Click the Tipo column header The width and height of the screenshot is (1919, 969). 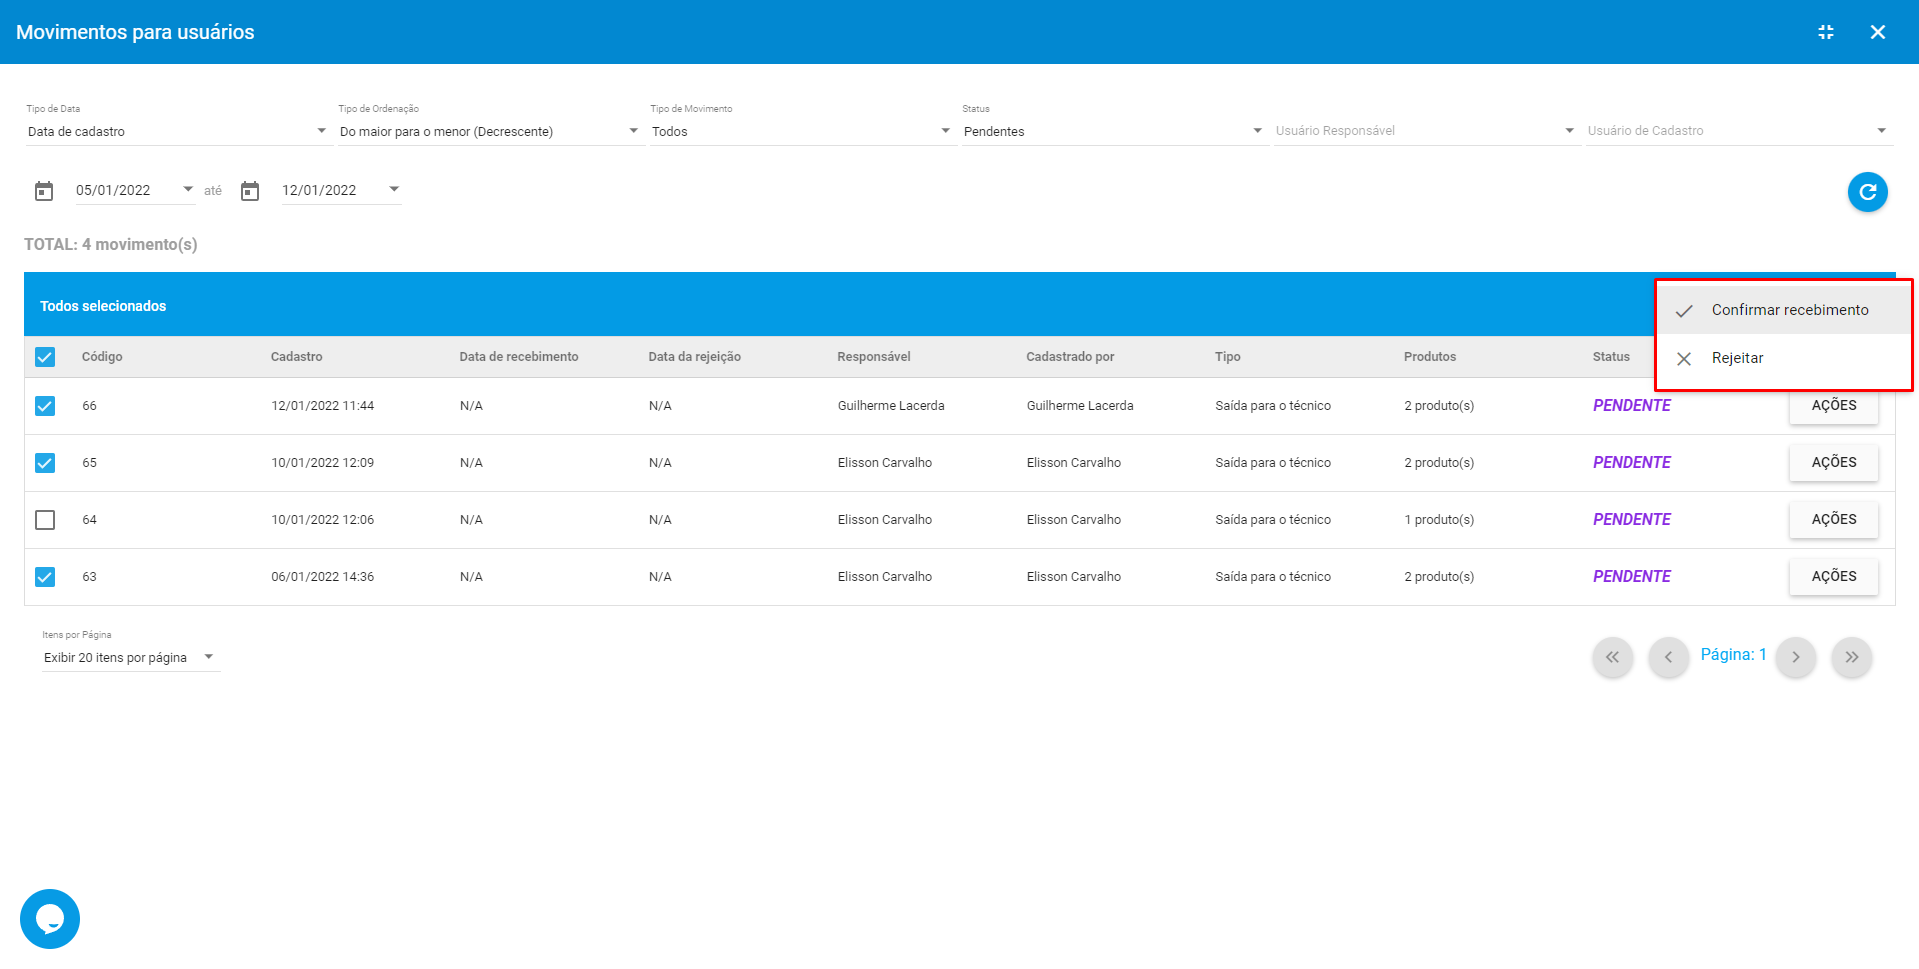coord(1228,357)
